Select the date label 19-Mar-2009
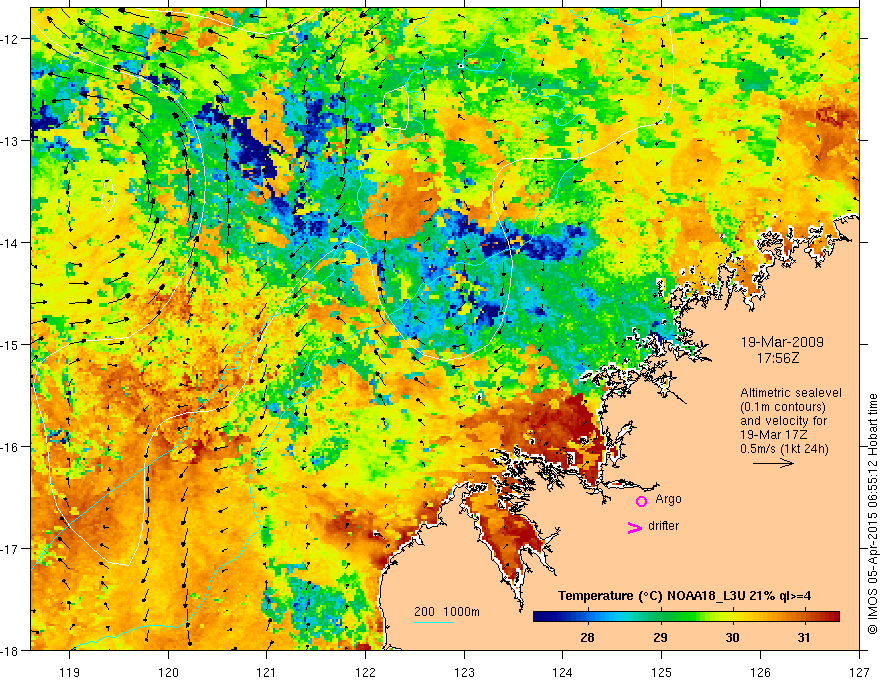 click(x=782, y=342)
